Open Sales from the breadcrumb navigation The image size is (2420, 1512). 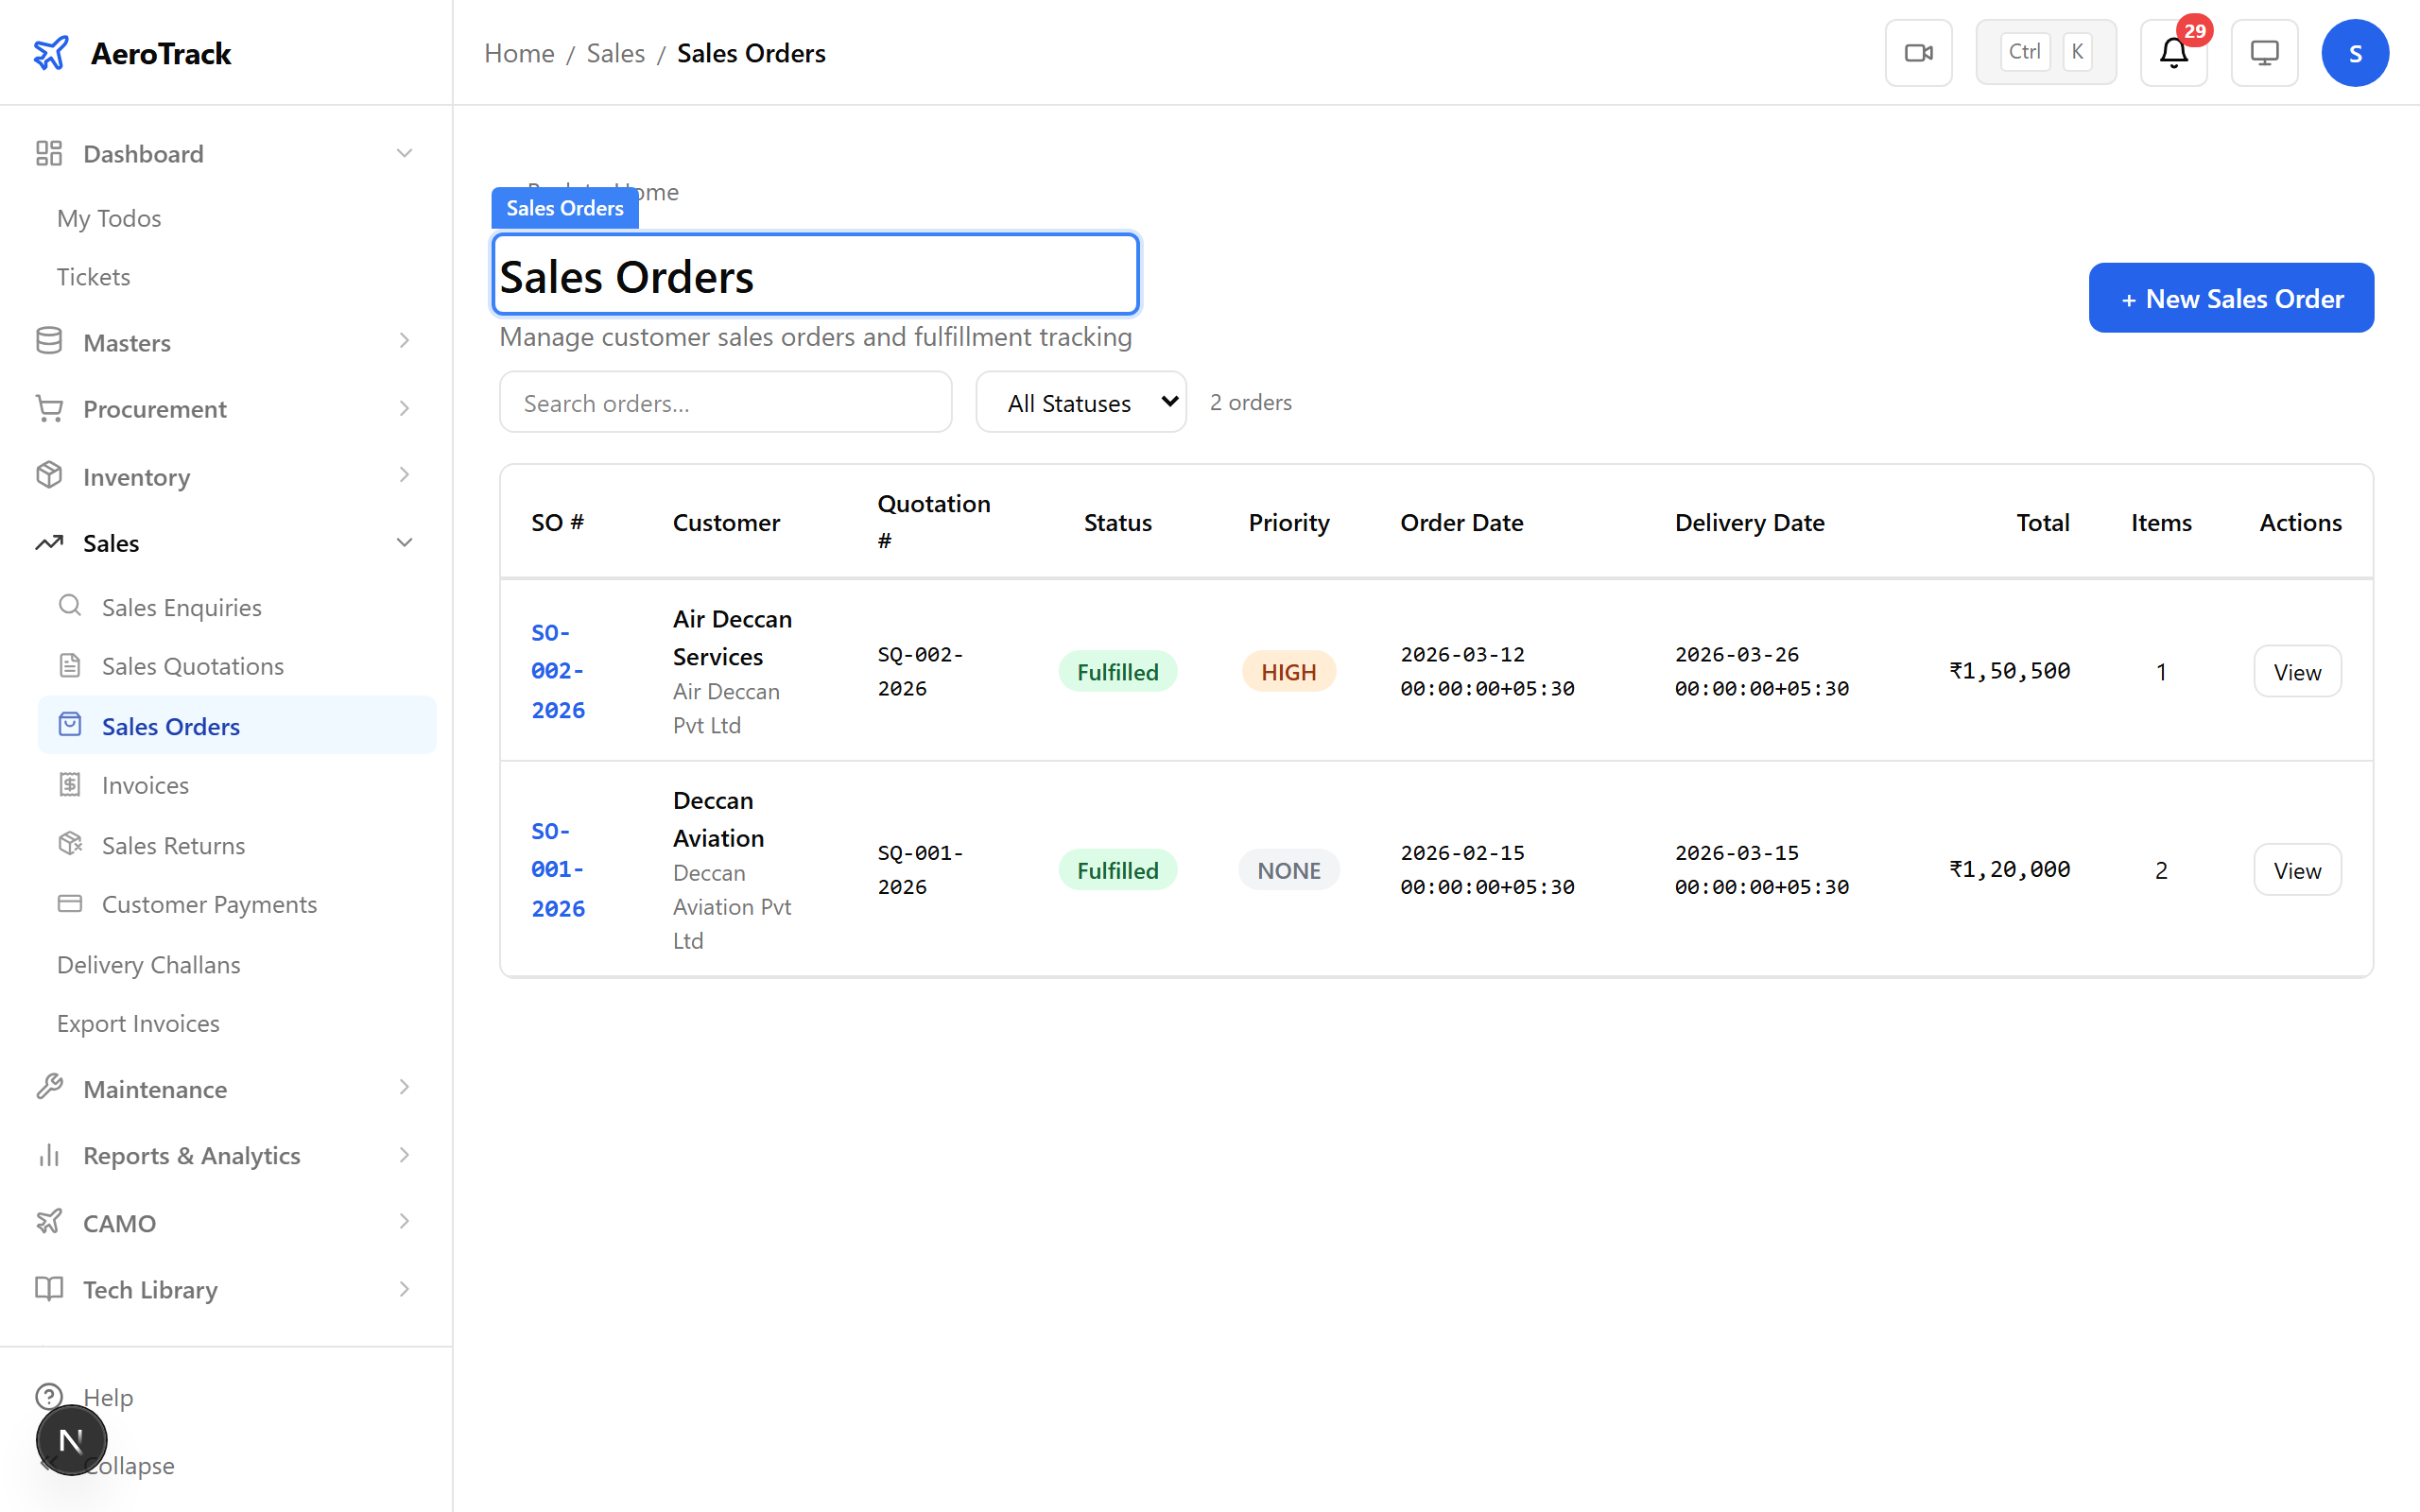(x=615, y=52)
